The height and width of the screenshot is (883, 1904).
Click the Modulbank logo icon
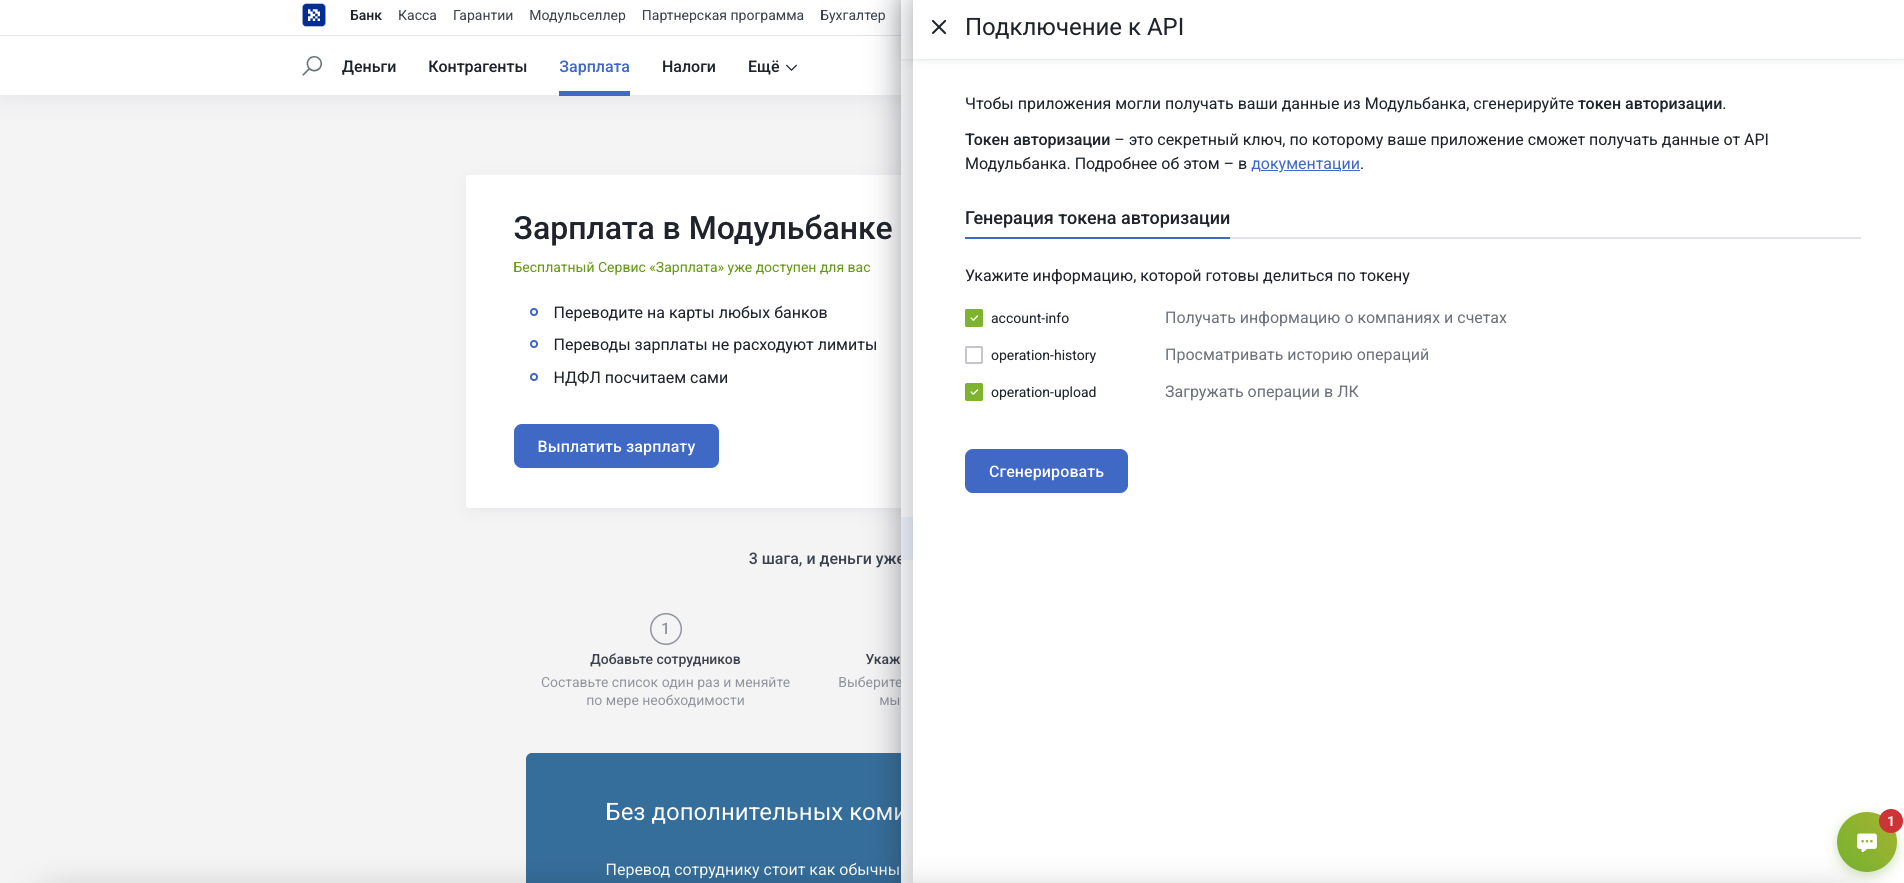pyautogui.click(x=314, y=15)
